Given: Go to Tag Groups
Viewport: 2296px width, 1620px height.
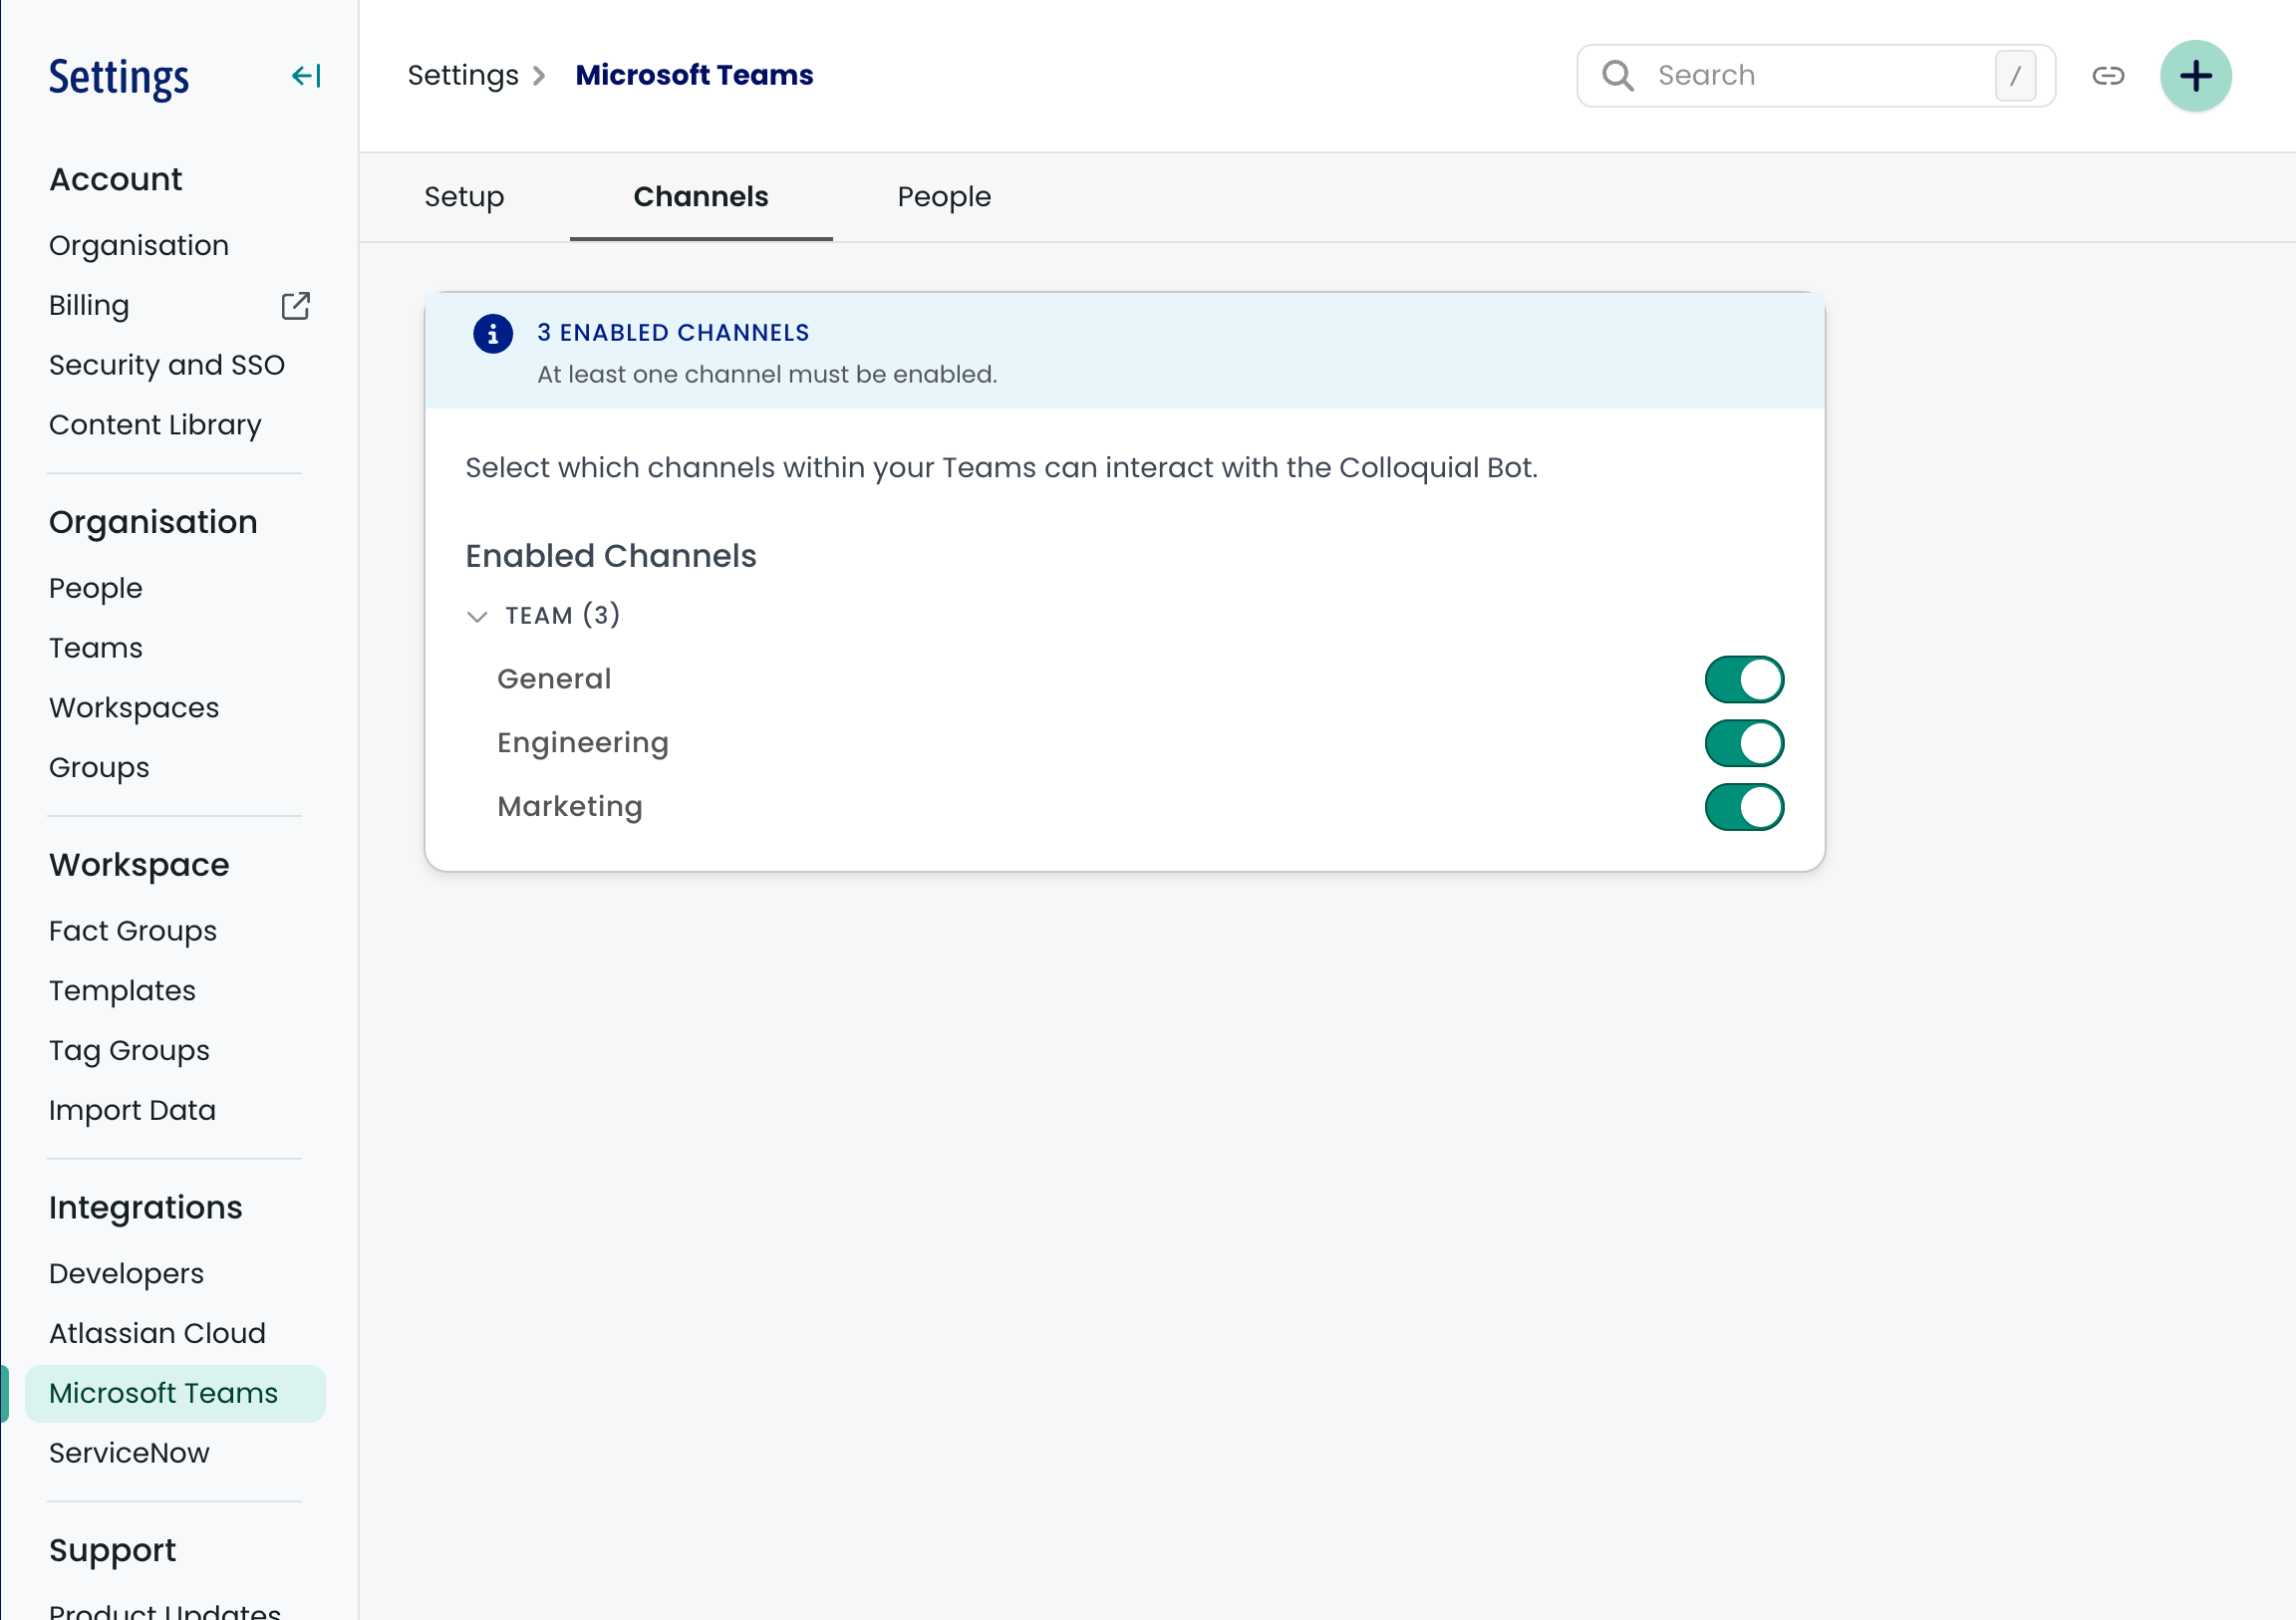Looking at the screenshot, I should pos(129,1052).
